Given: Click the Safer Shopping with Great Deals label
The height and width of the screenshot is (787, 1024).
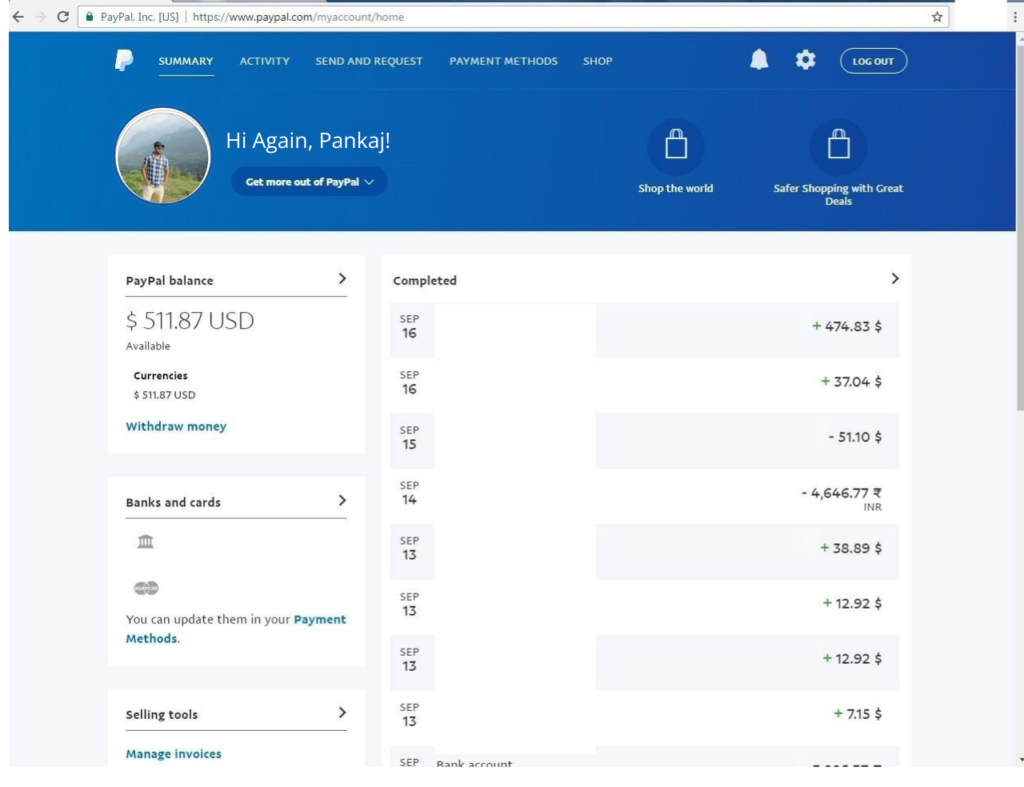Looking at the screenshot, I should (839, 194).
